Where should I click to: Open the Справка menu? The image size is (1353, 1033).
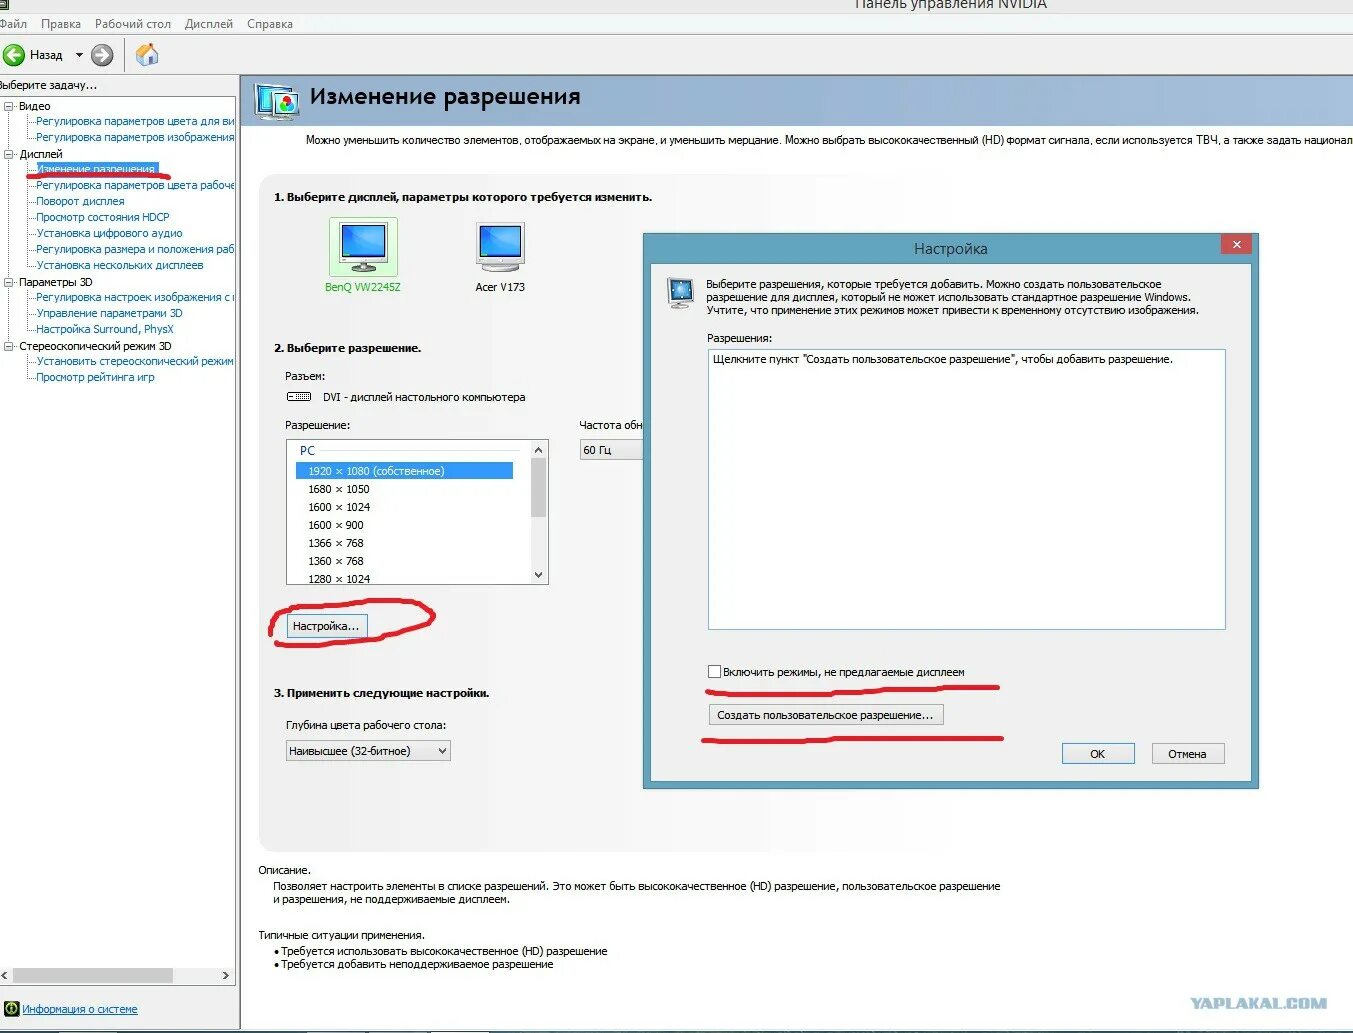tap(270, 24)
